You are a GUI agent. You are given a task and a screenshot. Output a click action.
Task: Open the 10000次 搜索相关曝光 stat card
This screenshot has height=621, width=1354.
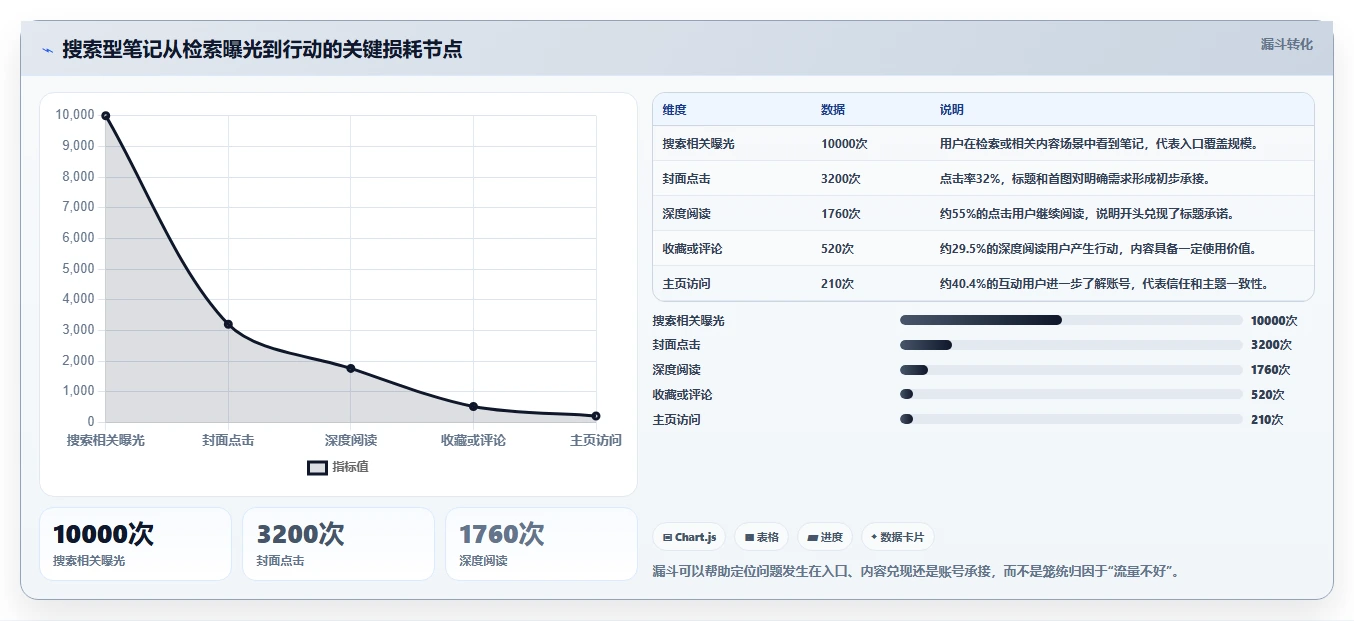(x=135, y=544)
